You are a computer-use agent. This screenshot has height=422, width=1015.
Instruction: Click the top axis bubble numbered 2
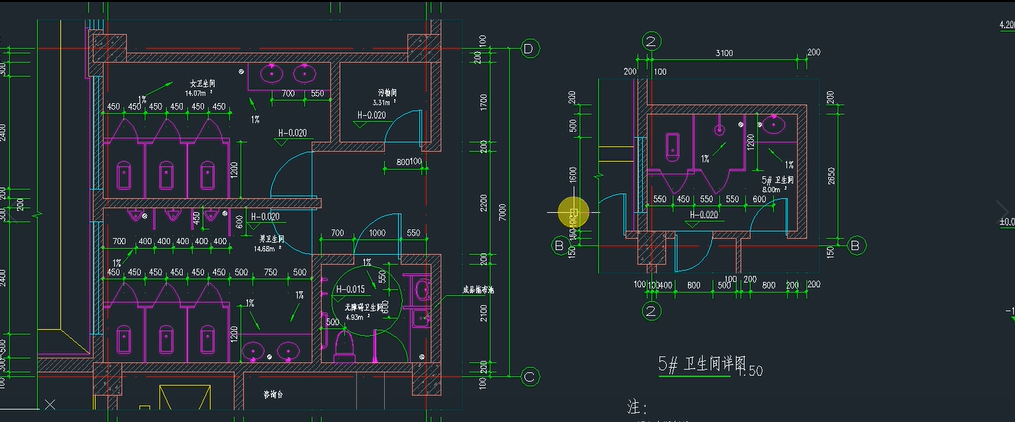coord(652,41)
